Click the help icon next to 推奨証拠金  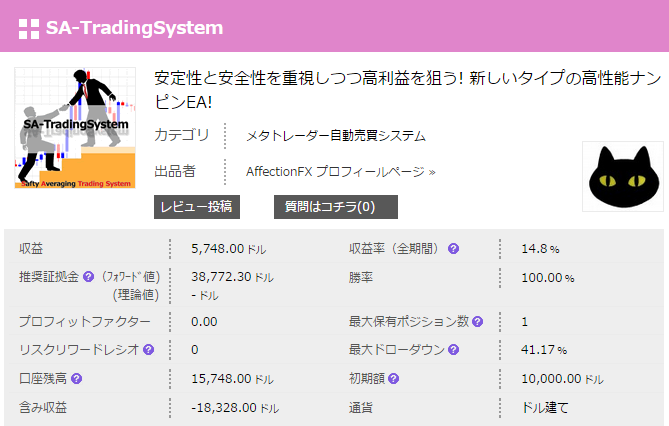tap(88, 277)
